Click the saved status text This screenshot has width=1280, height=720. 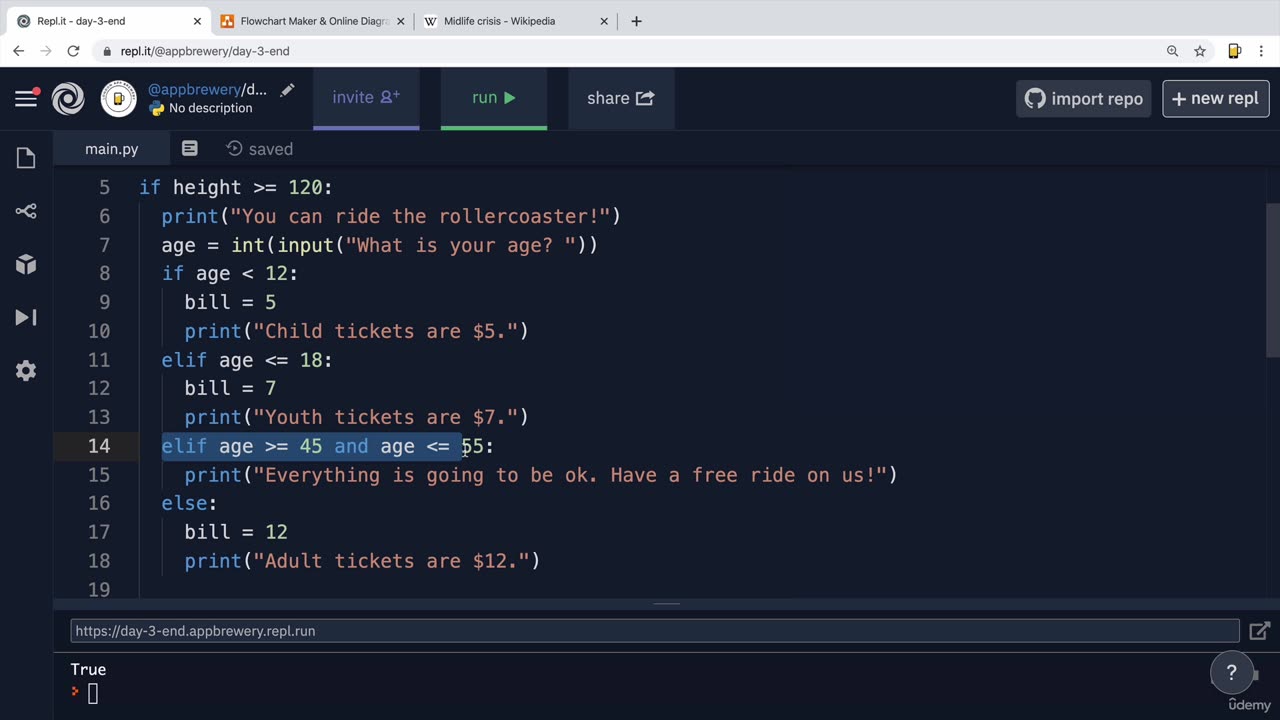tap(270, 149)
